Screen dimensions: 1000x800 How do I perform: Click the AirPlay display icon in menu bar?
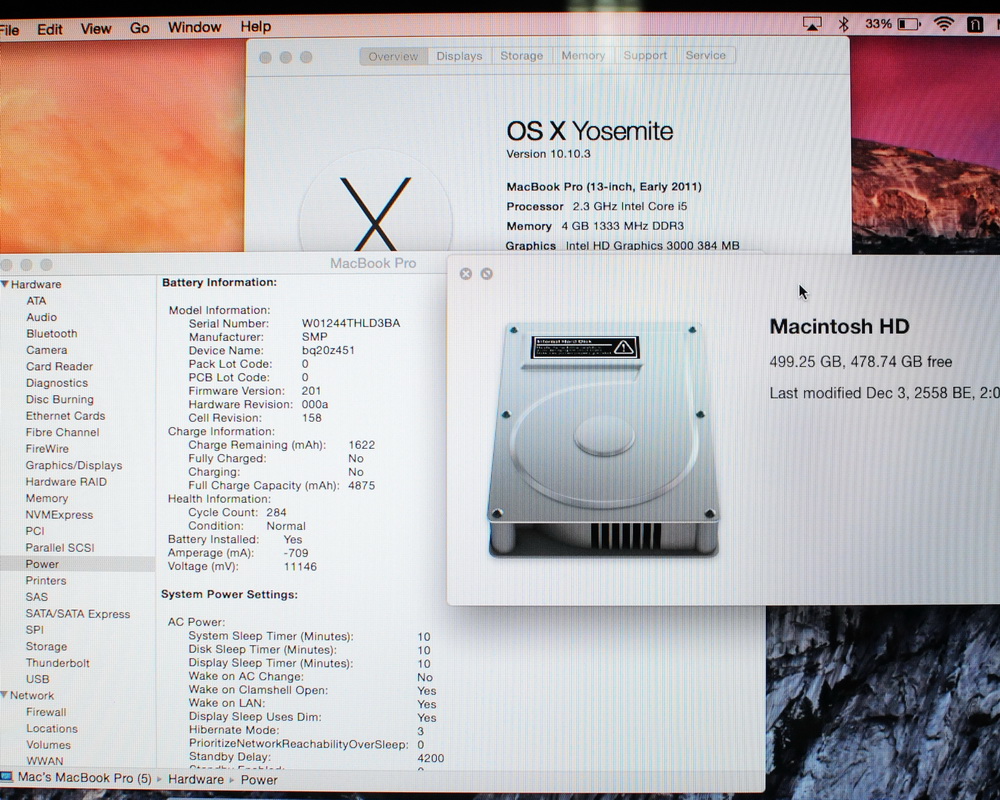pos(812,24)
